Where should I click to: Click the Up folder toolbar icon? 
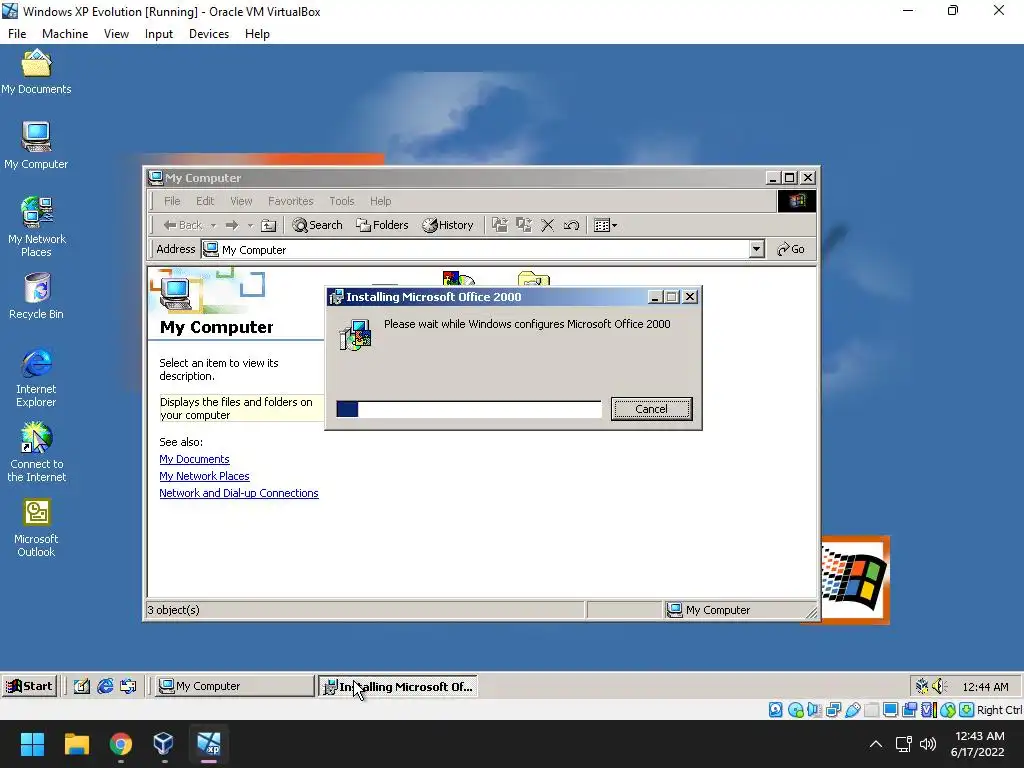coord(268,225)
